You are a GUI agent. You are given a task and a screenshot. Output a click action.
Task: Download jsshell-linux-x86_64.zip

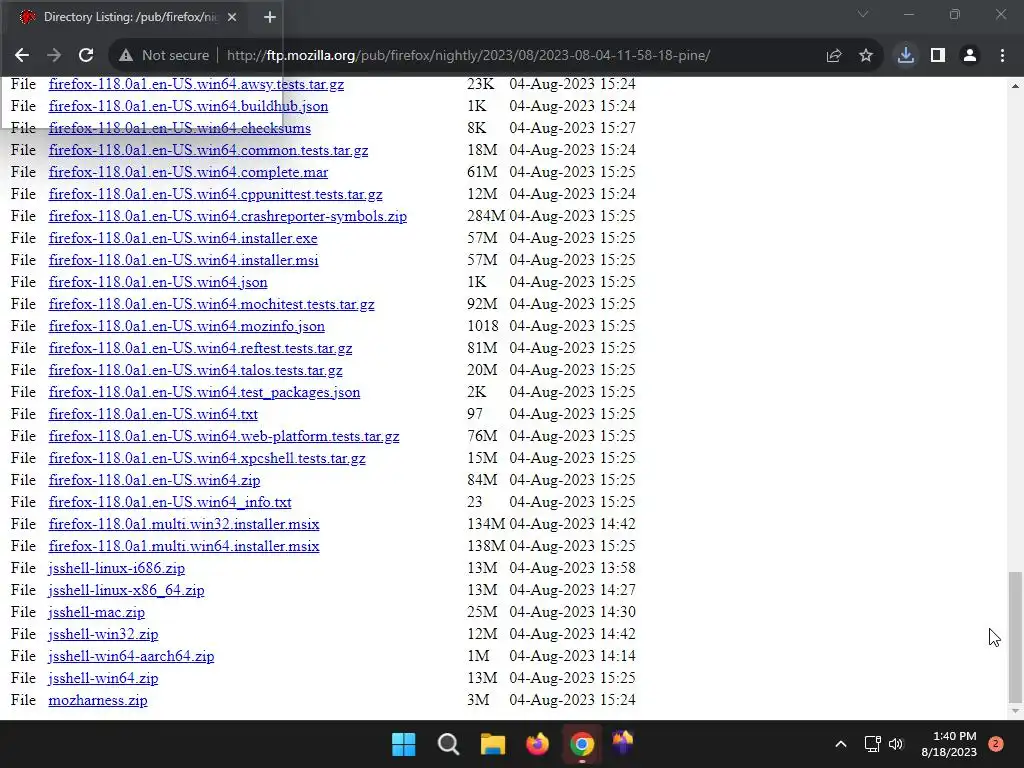[x=126, y=590]
